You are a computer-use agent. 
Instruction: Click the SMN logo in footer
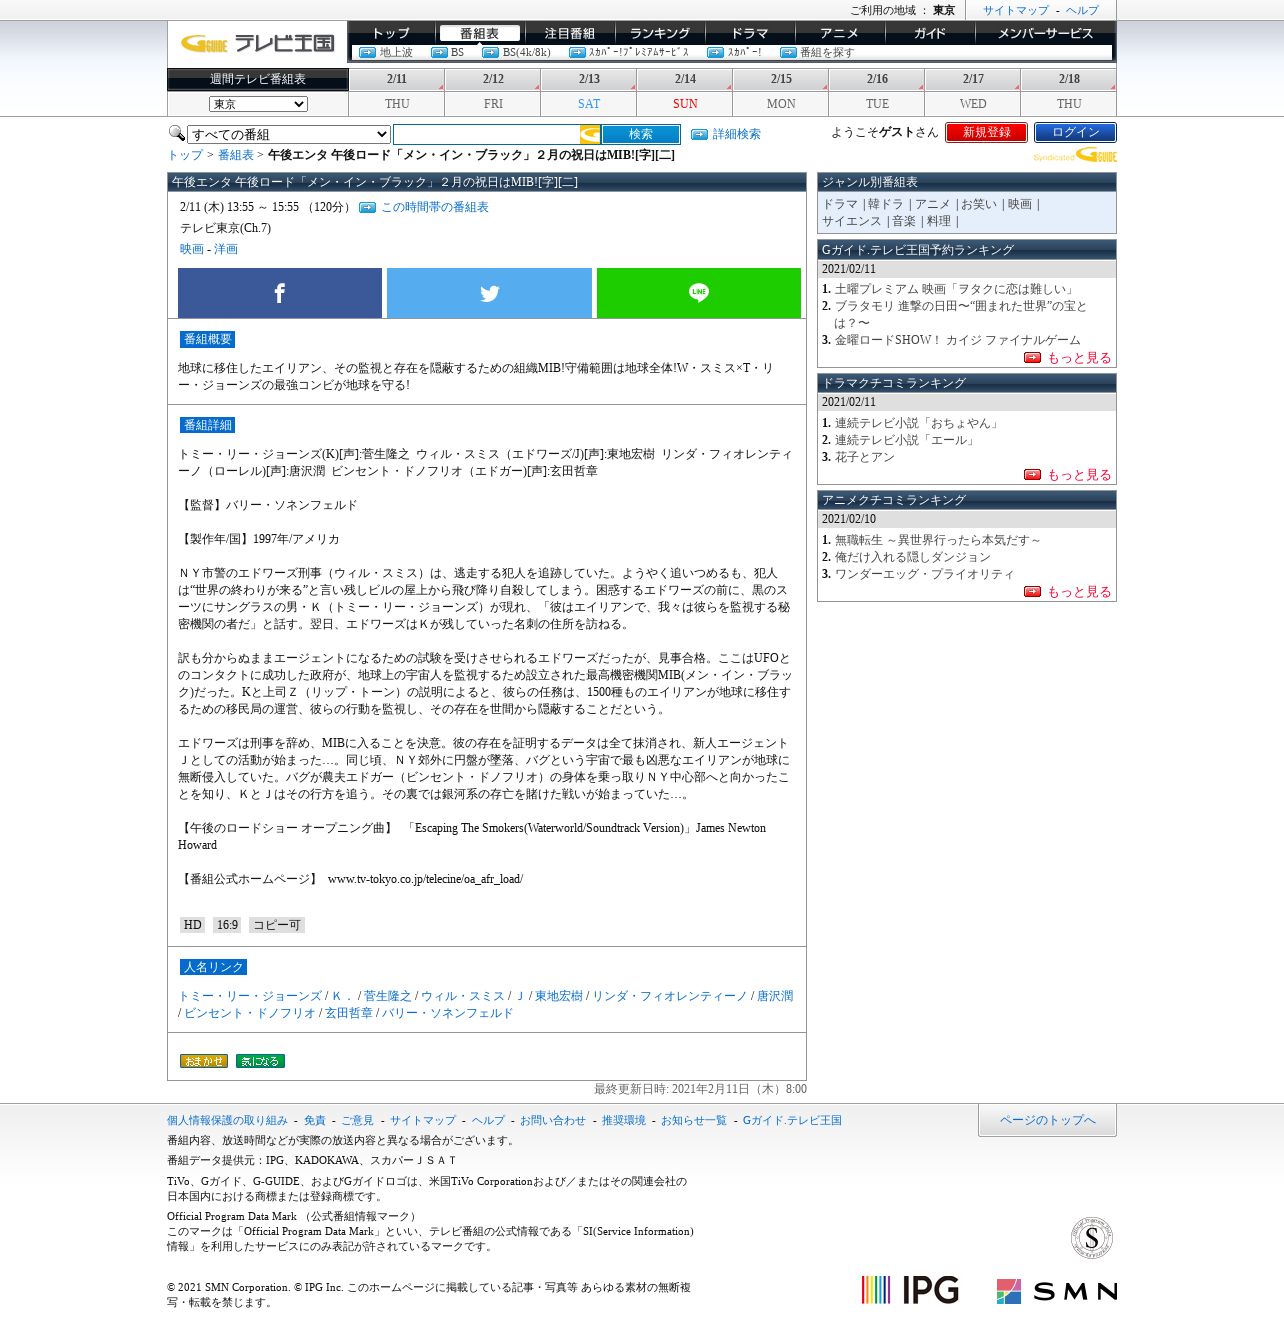(x=1056, y=1291)
